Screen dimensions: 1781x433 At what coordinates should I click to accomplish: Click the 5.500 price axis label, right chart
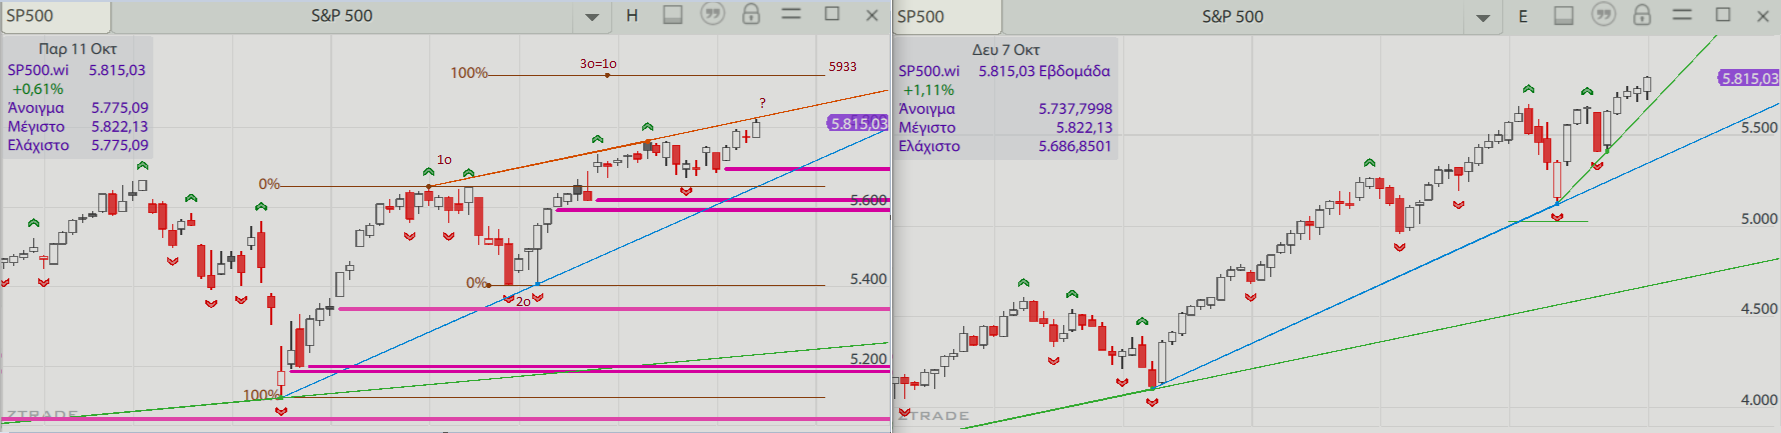pyautogui.click(x=1759, y=127)
